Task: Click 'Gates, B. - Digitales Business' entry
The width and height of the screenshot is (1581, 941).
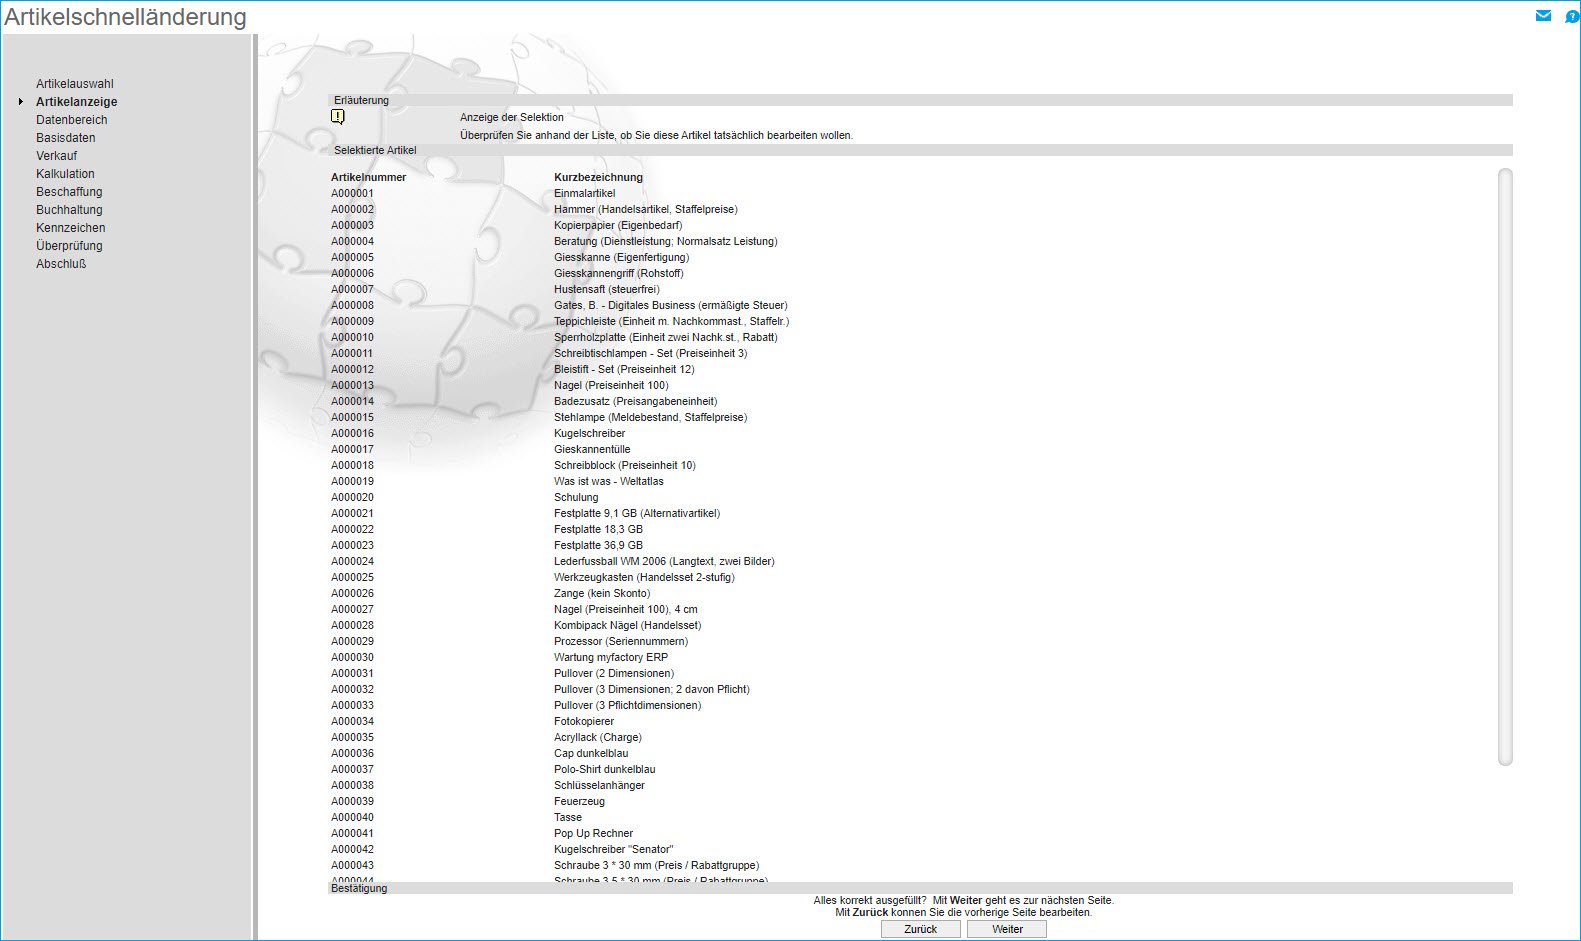Action: coord(671,305)
